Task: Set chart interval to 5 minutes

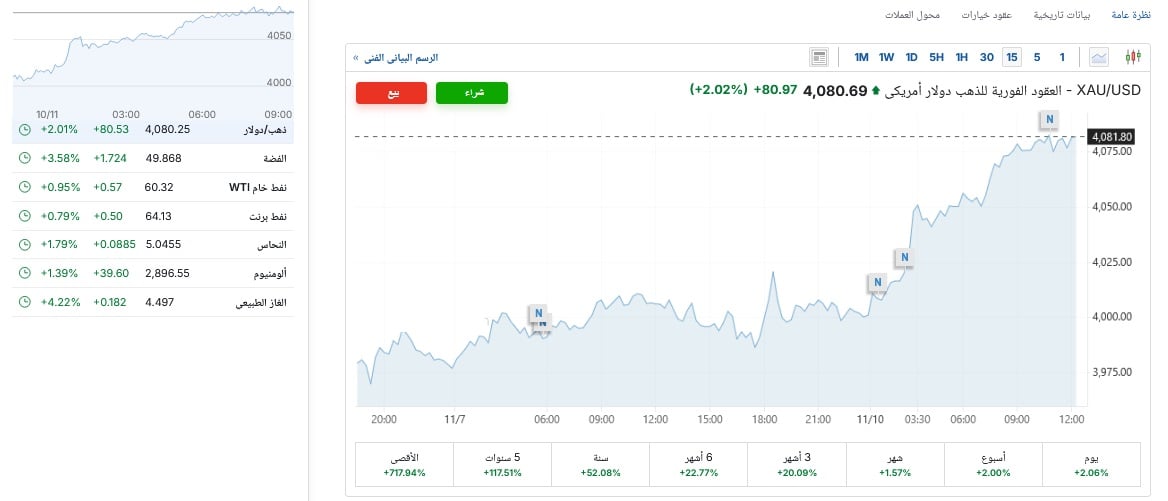Action: click(1037, 57)
